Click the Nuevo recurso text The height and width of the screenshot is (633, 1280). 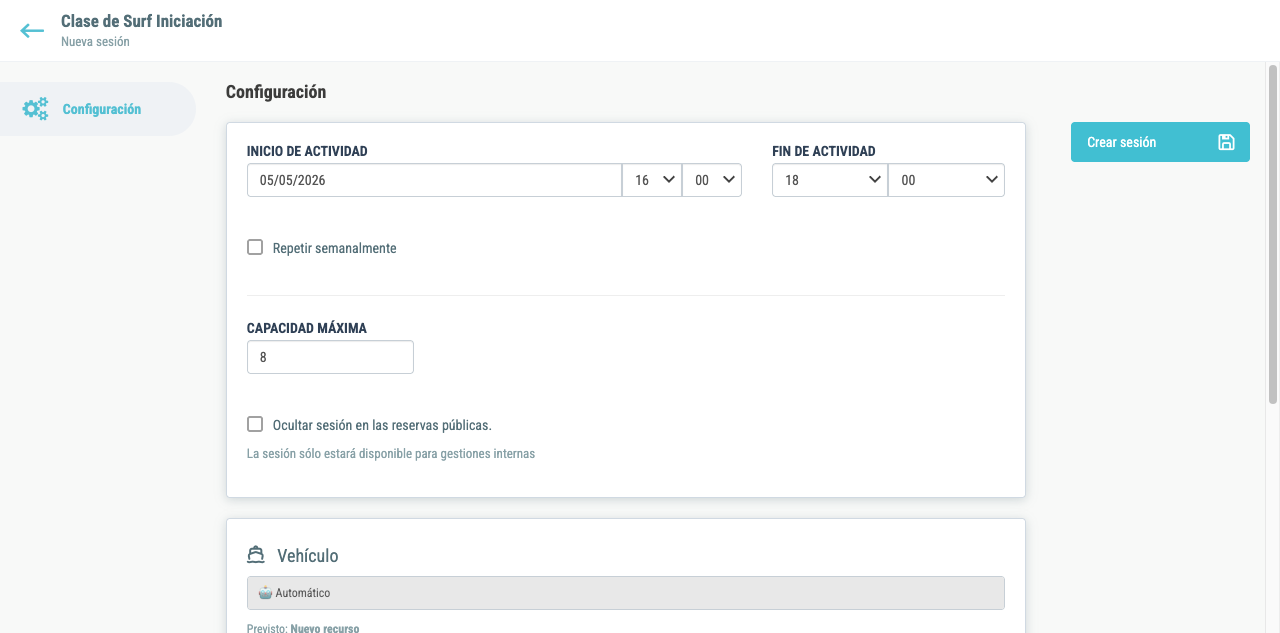pyautogui.click(x=324, y=628)
